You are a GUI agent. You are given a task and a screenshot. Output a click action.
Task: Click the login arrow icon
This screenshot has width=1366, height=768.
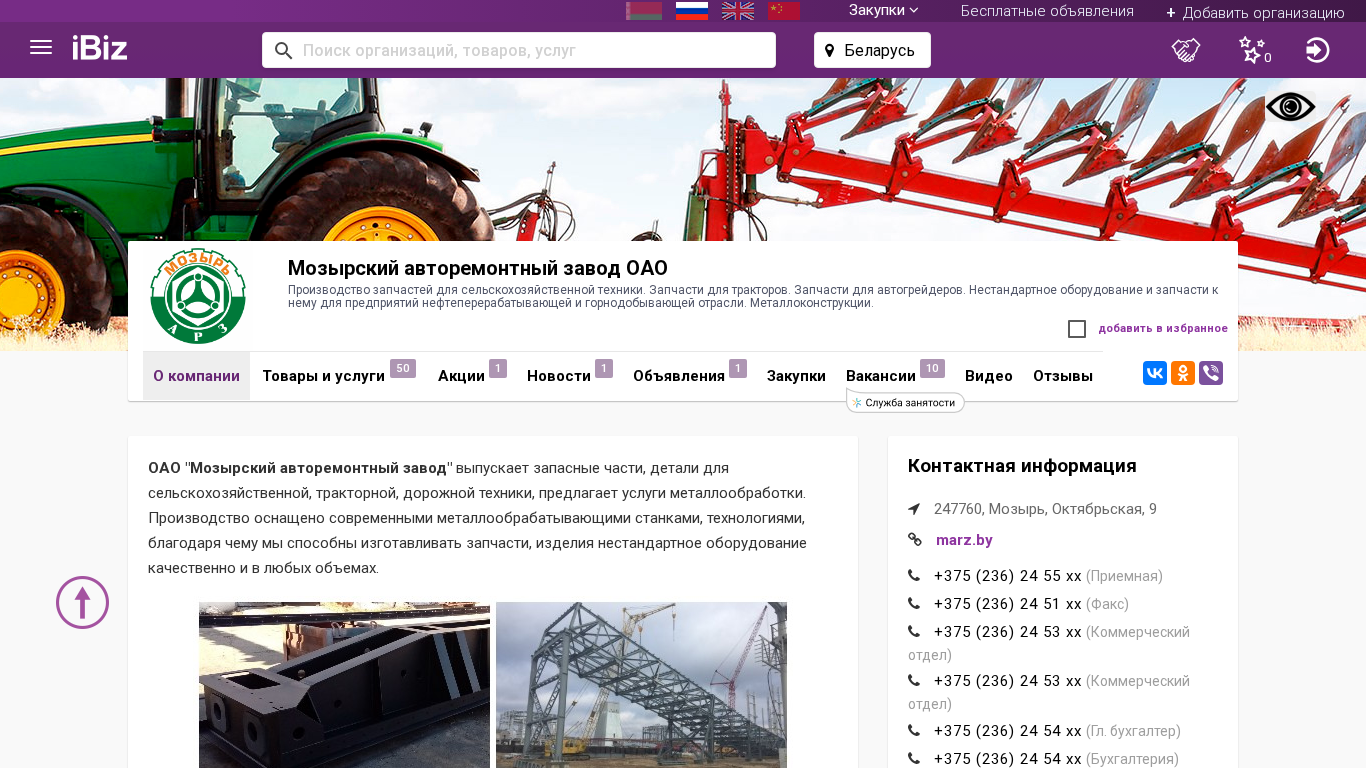(x=1318, y=50)
